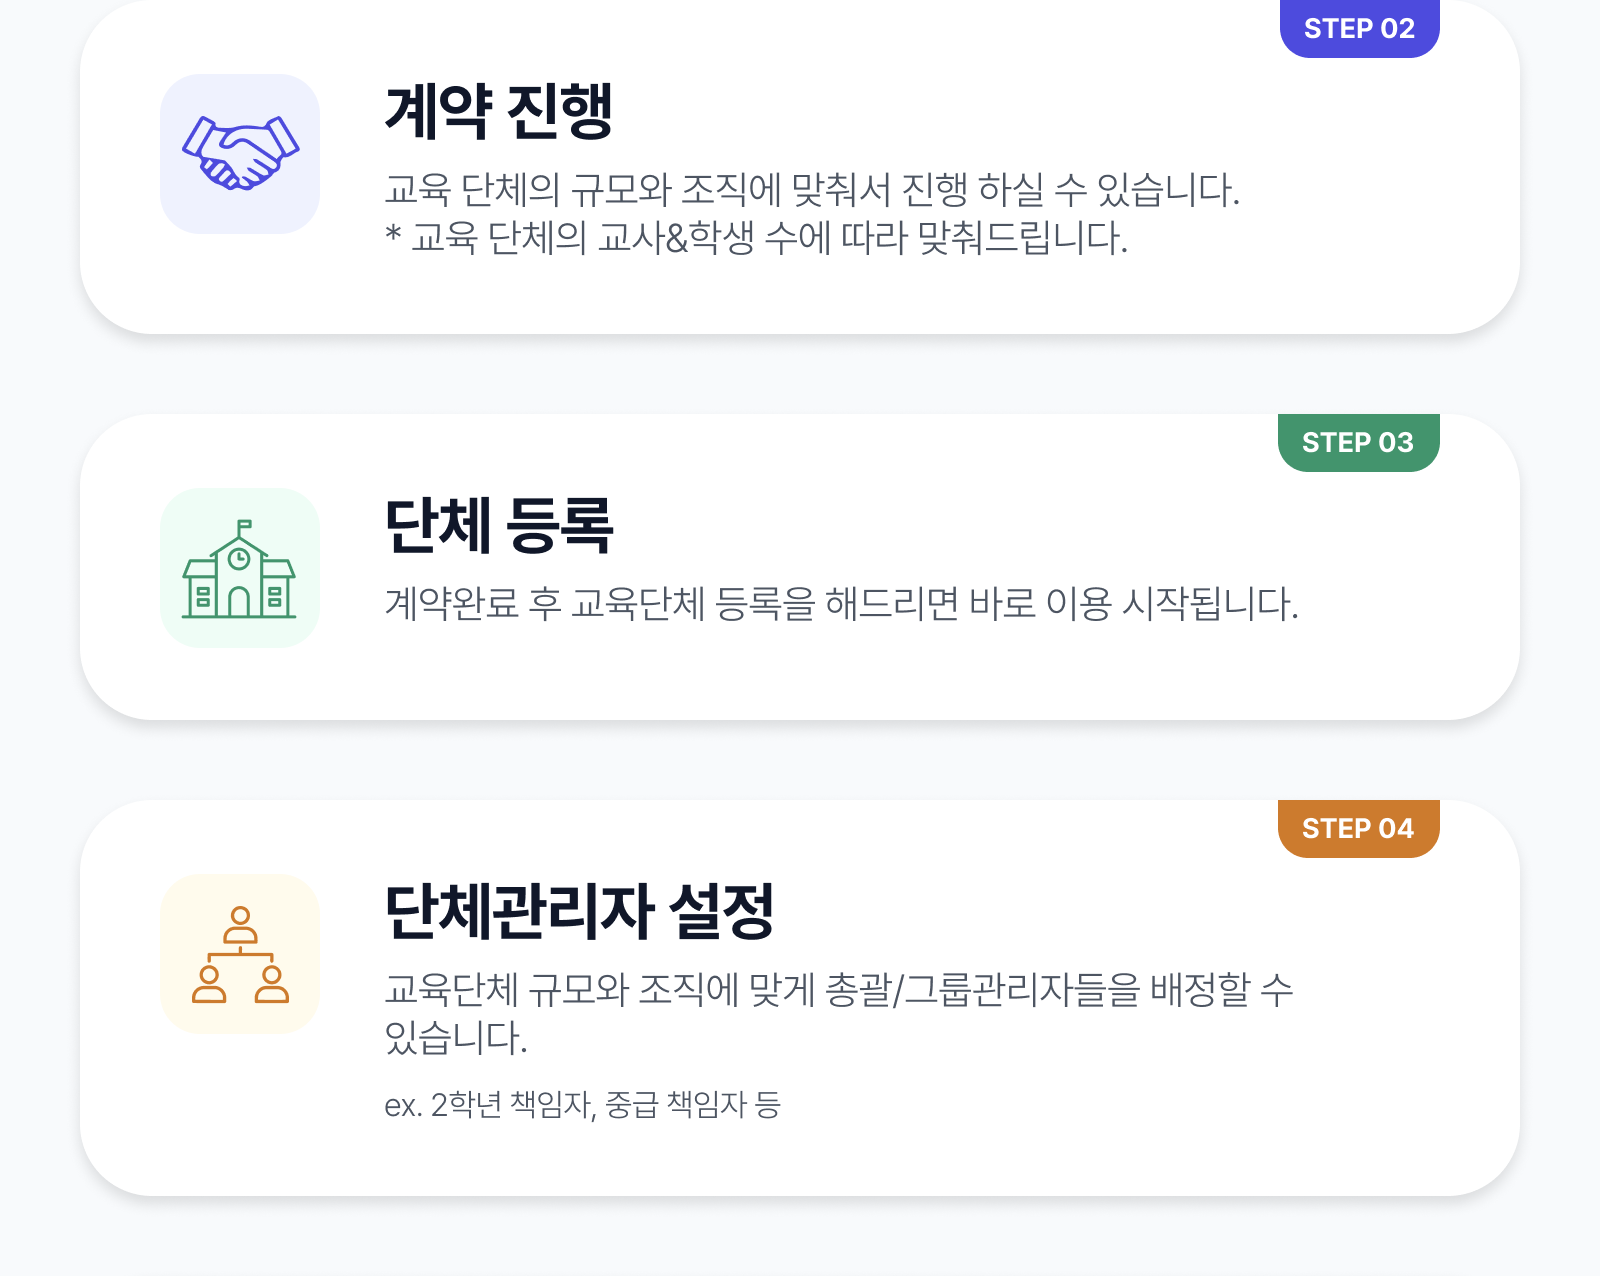Click the ex. 2학년 책임자 example text

point(582,1104)
